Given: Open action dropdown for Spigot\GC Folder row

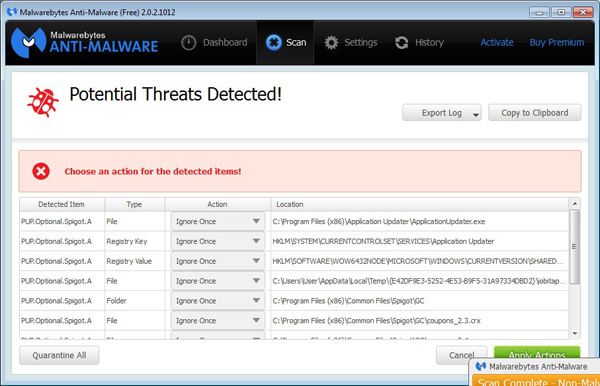Looking at the screenshot, I should (x=218, y=301).
